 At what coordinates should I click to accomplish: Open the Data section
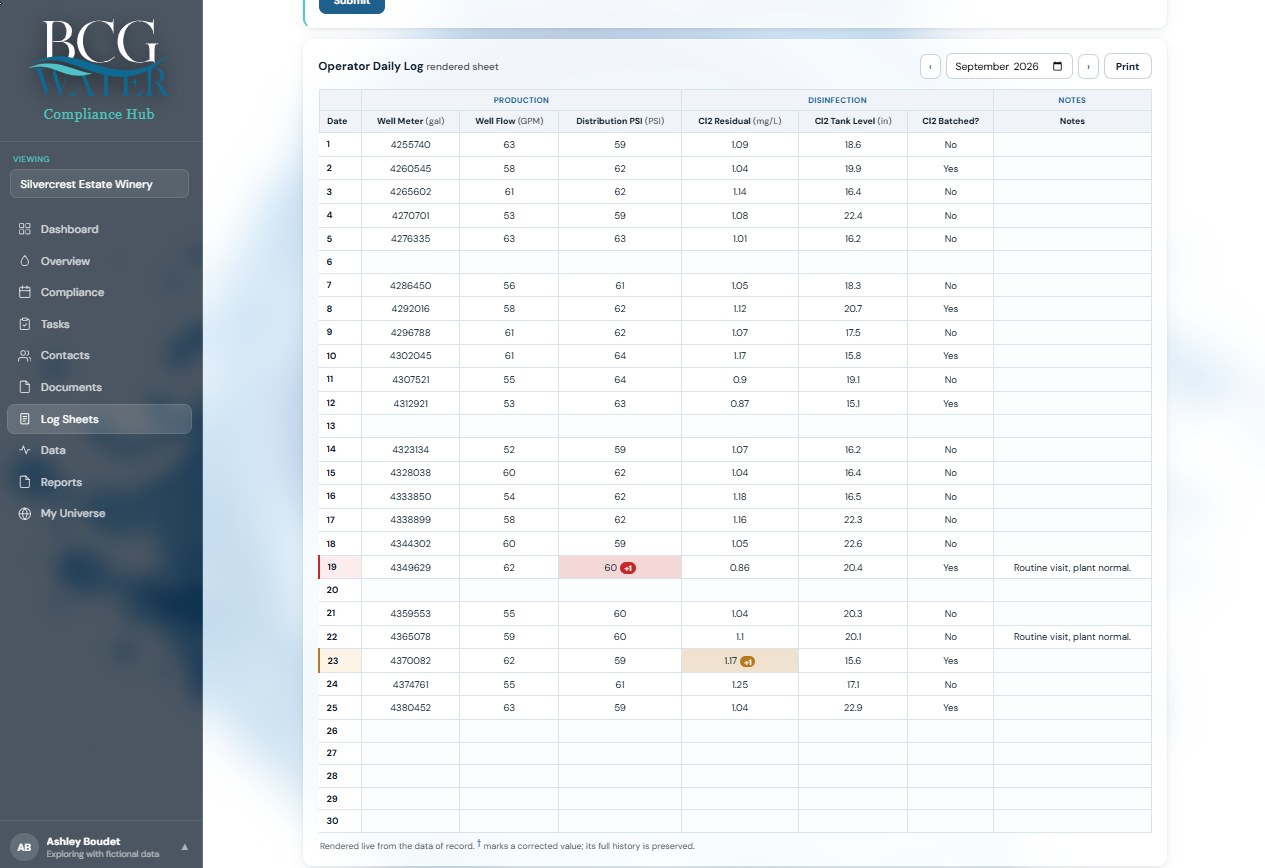[99, 450]
